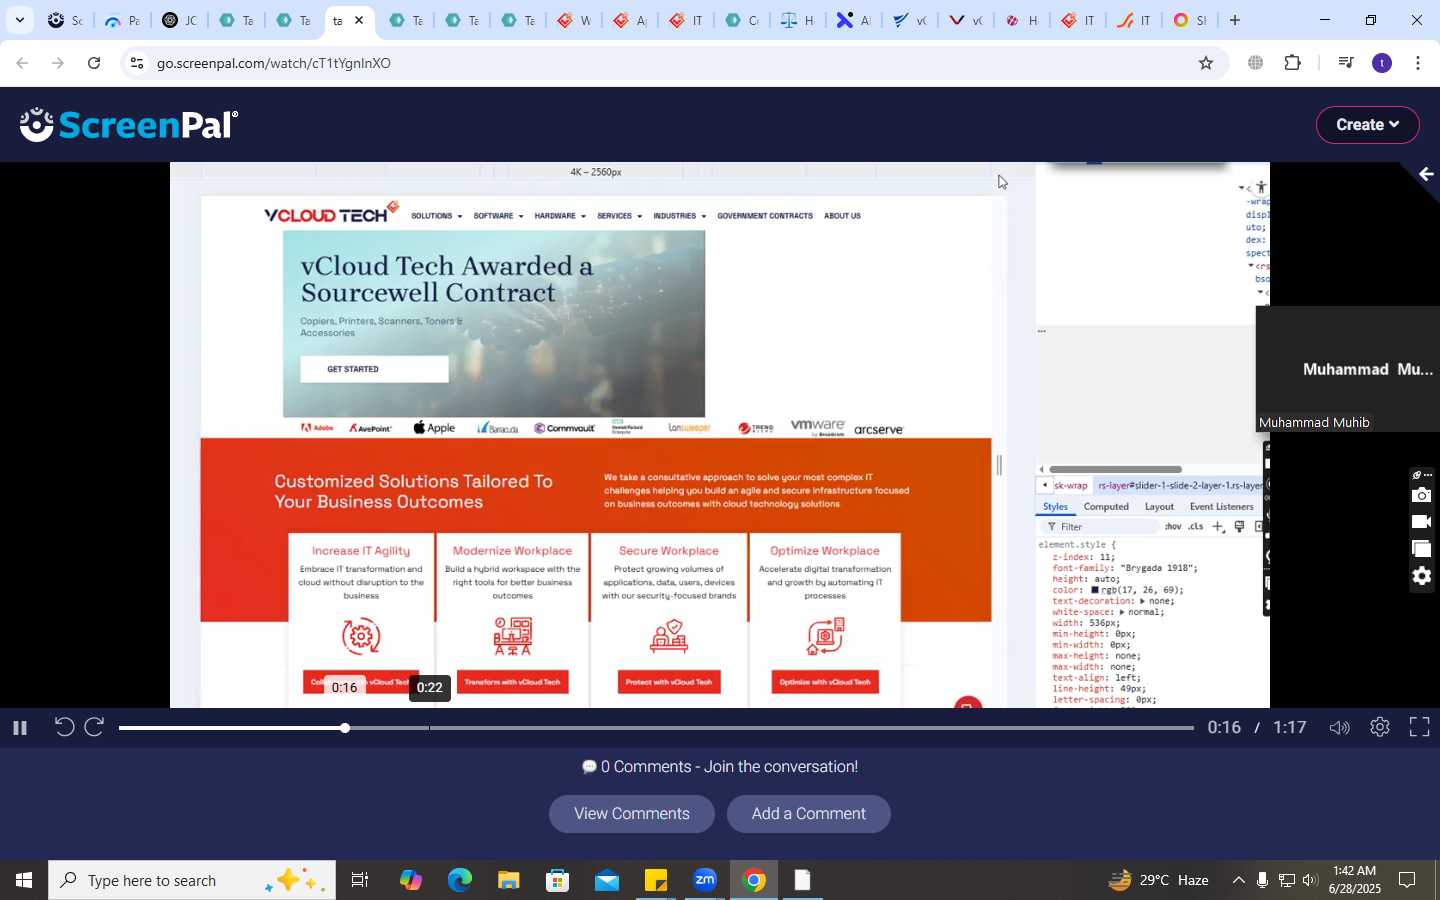This screenshot has height=900, width=1440.
Task: Bookmark this page with the star icon
Action: click(x=1206, y=63)
